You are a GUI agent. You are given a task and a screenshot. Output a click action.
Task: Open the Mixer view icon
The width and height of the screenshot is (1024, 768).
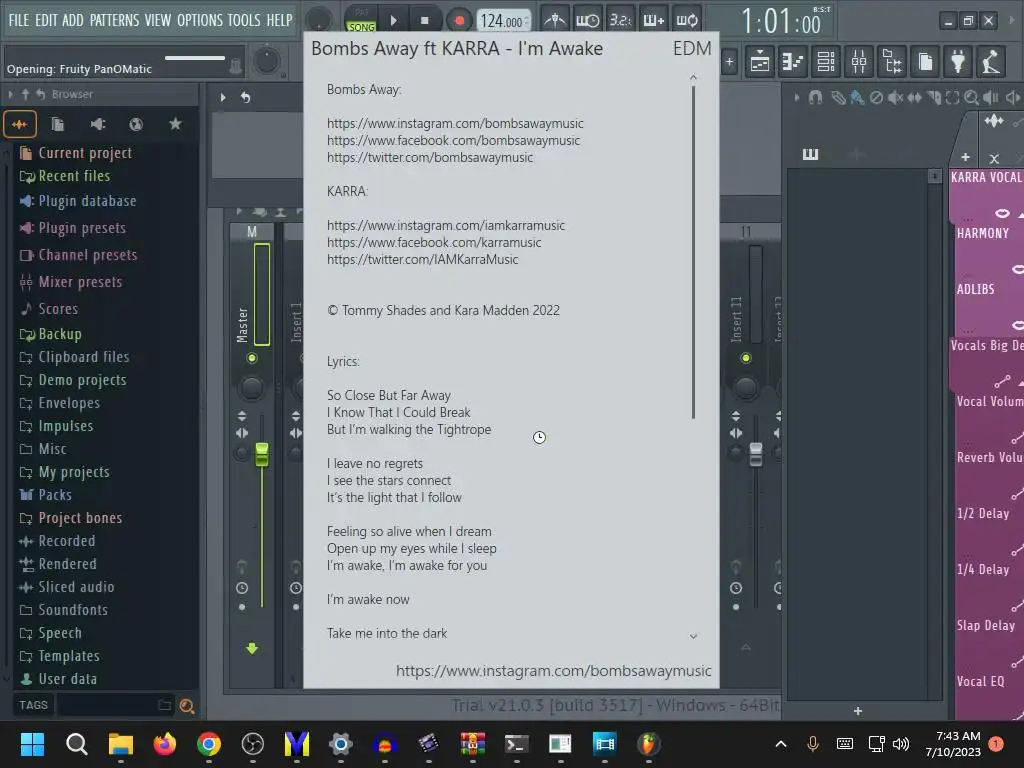pos(859,62)
